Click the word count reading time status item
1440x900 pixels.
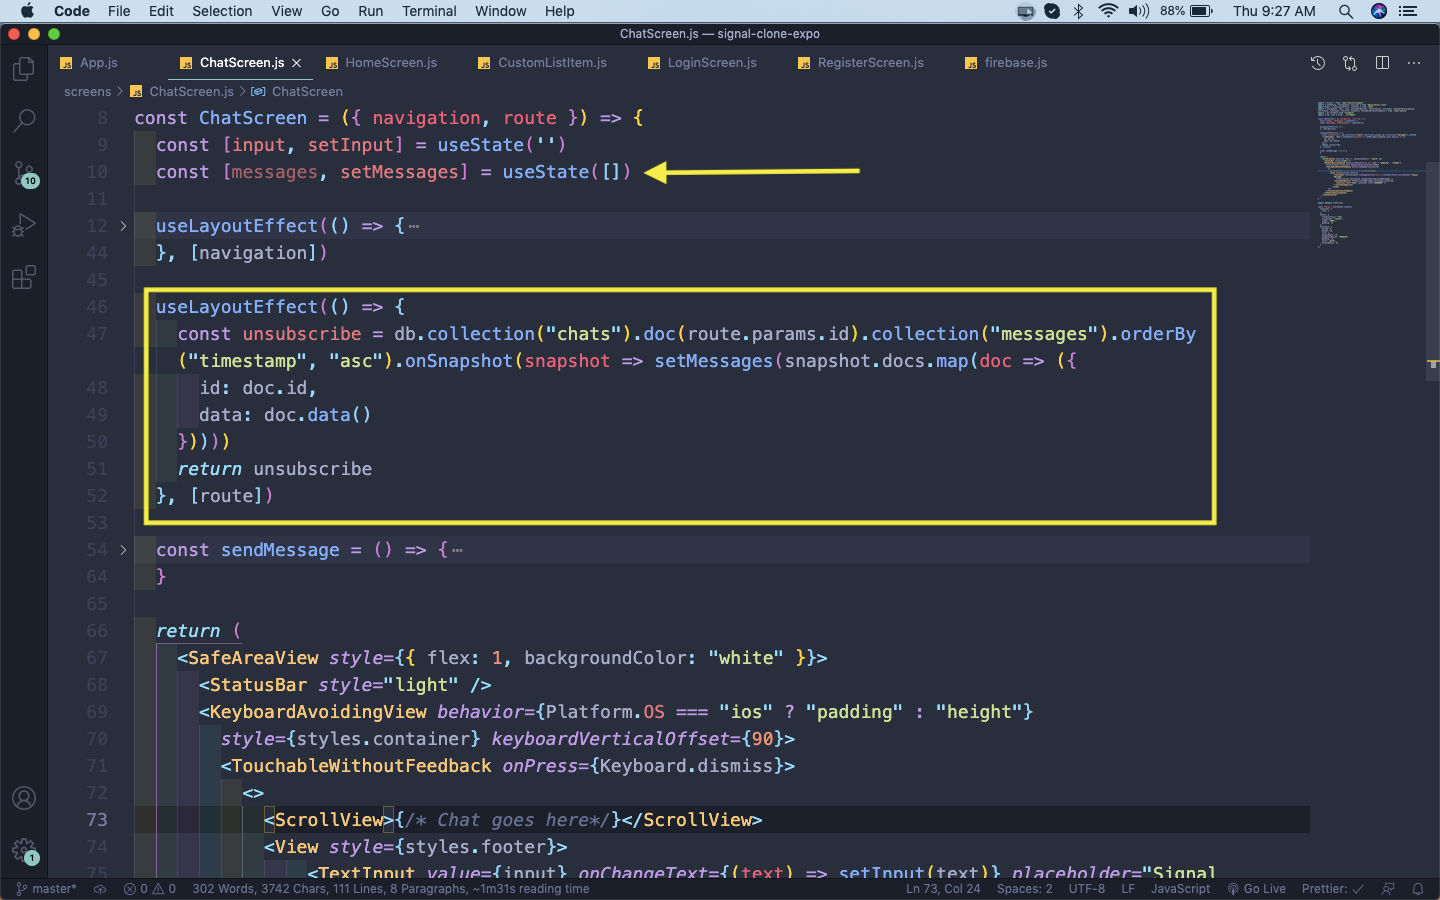click(x=391, y=889)
